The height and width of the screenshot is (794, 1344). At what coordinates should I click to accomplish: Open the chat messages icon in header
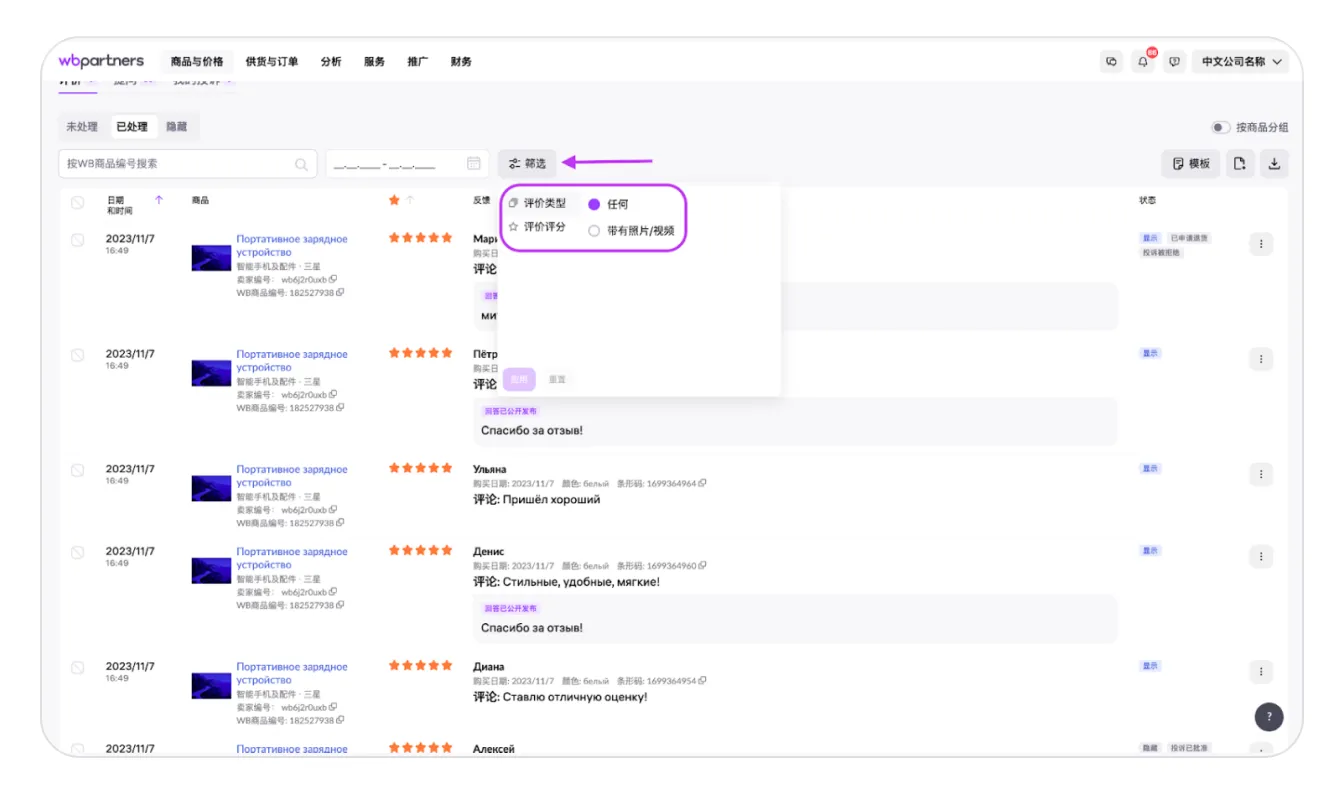[1112, 62]
